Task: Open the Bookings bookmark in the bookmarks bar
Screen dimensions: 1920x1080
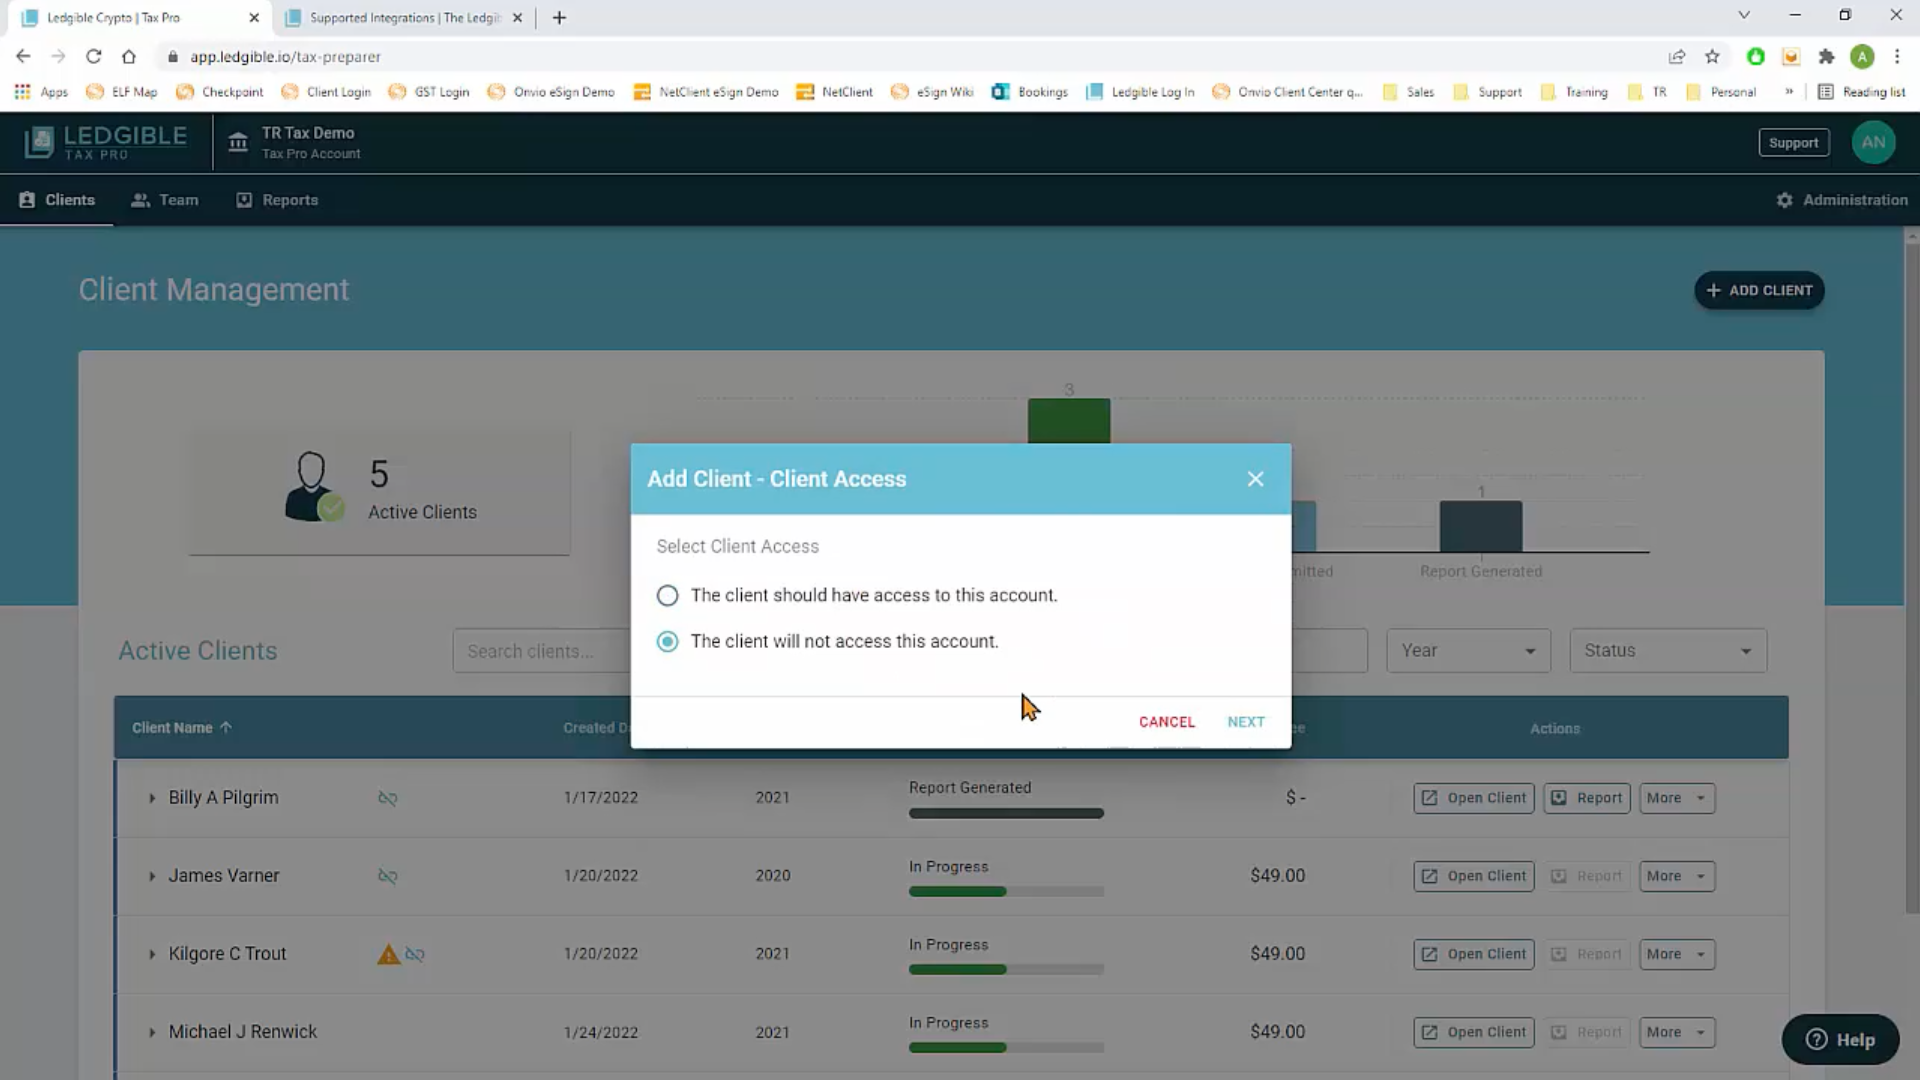Action: pos(1029,91)
